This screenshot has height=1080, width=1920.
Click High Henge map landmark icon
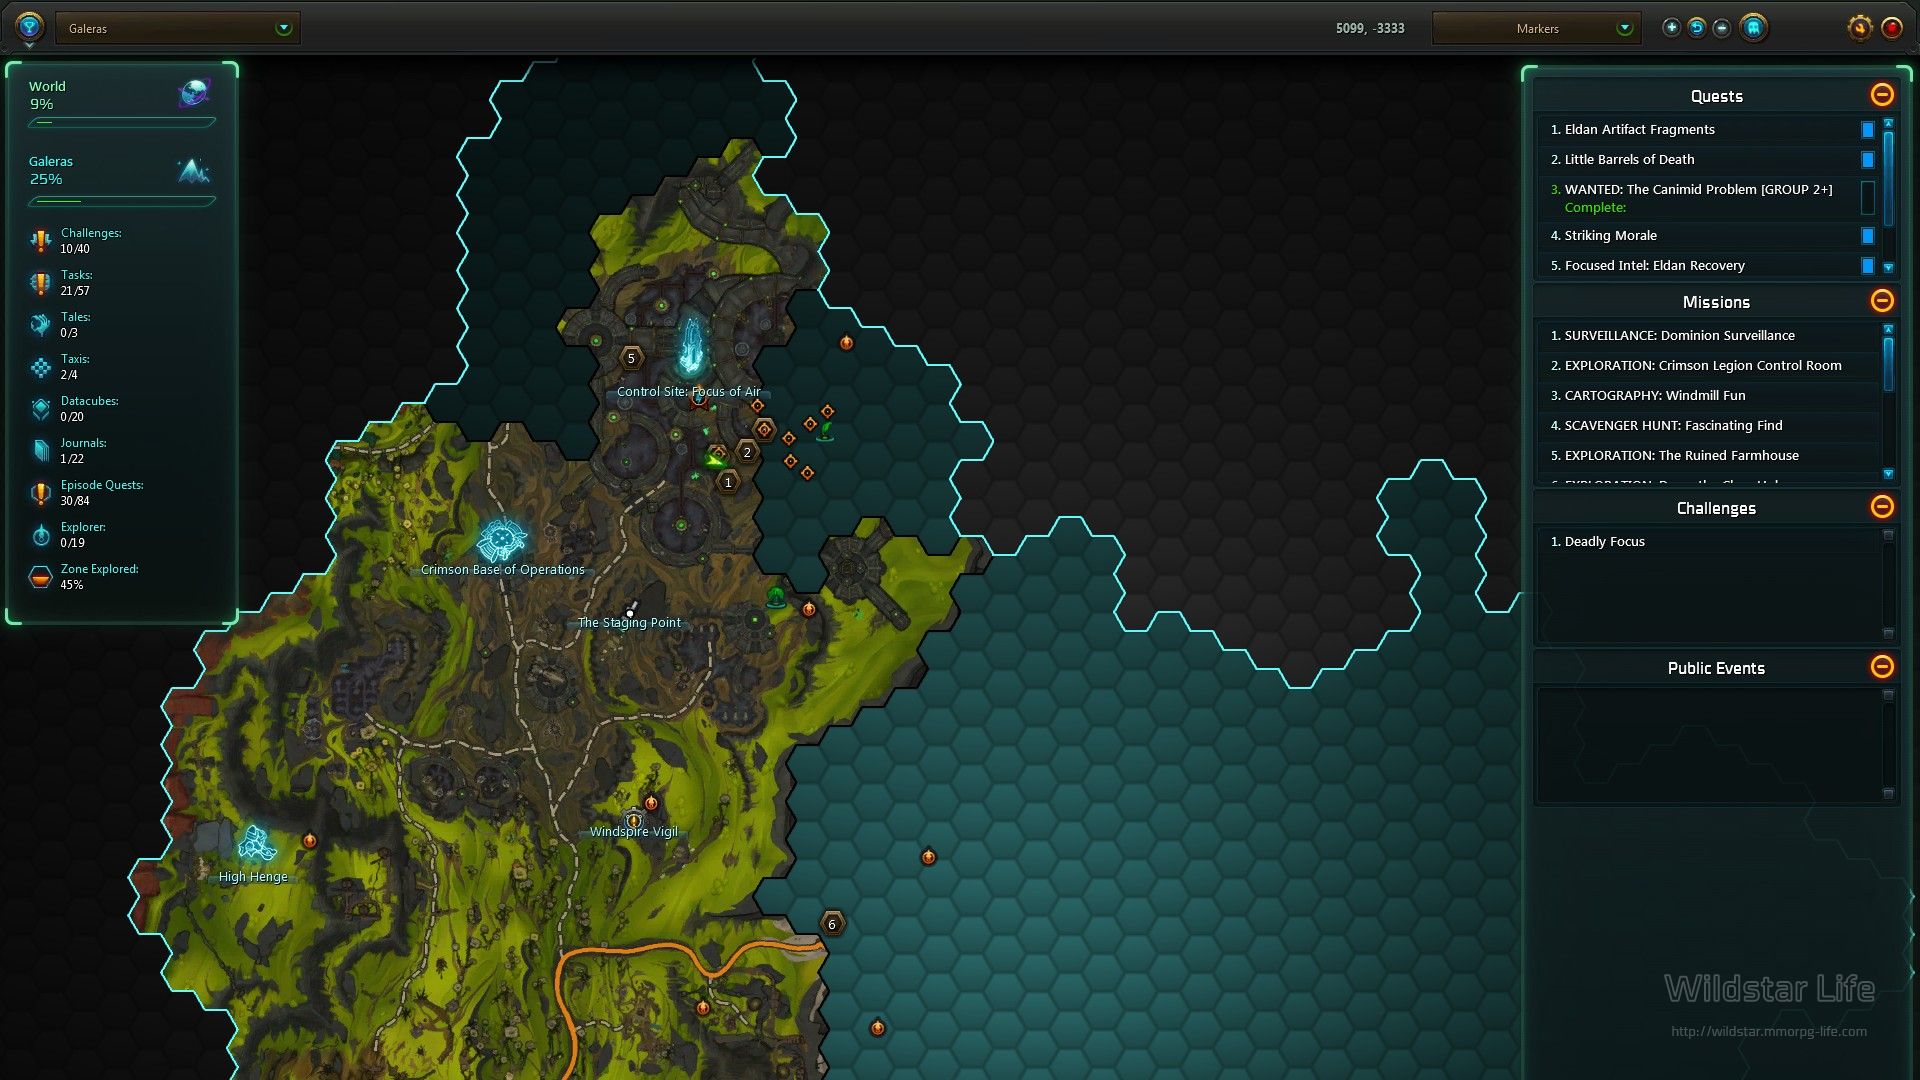pos(256,845)
